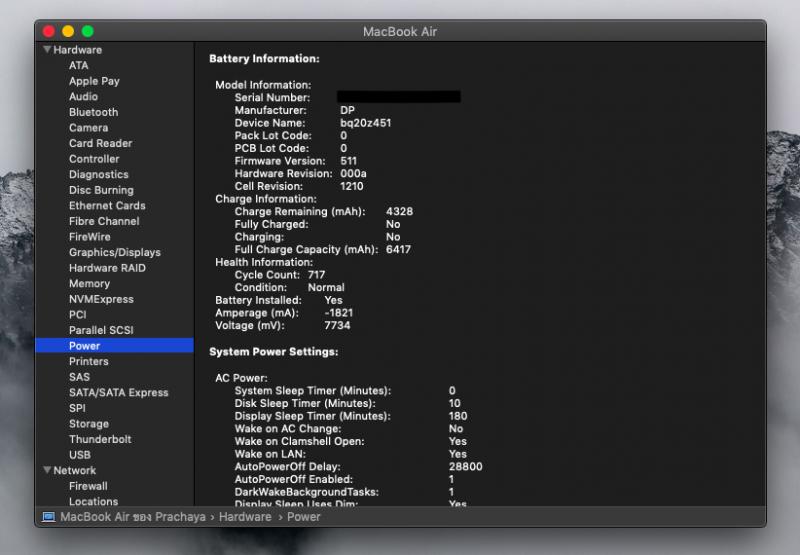This screenshot has height=555, width=800.
Task: Open the Camera hardware entry
Action: click(x=88, y=128)
